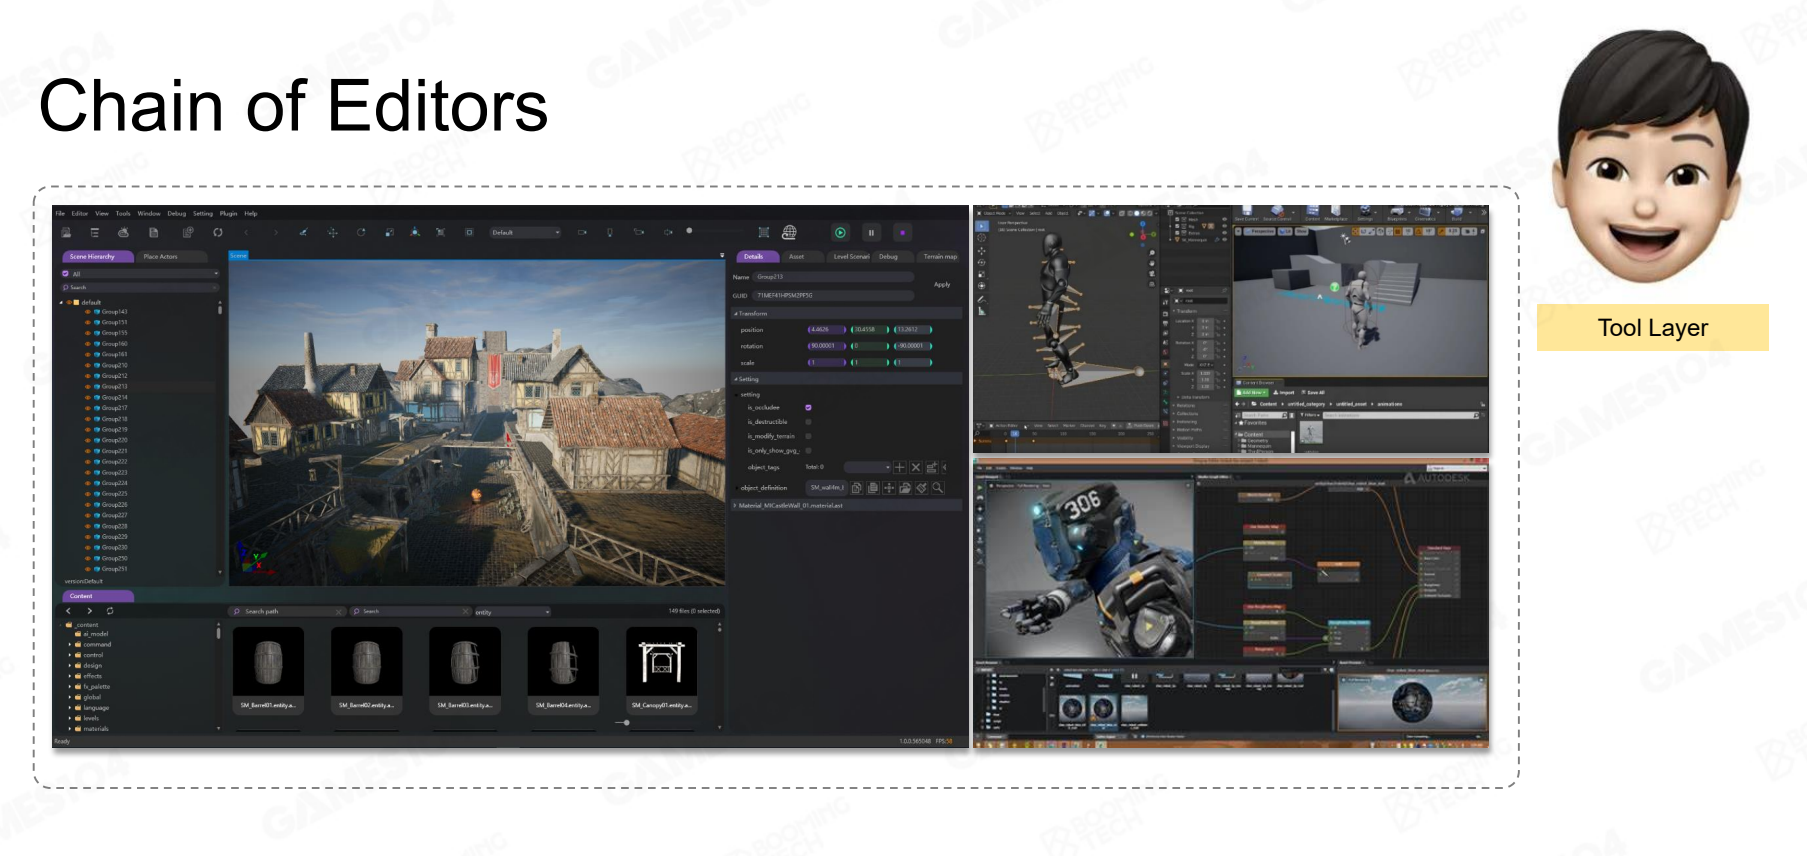Expand the Material_MICastleWall_01 section

[735, 506]
